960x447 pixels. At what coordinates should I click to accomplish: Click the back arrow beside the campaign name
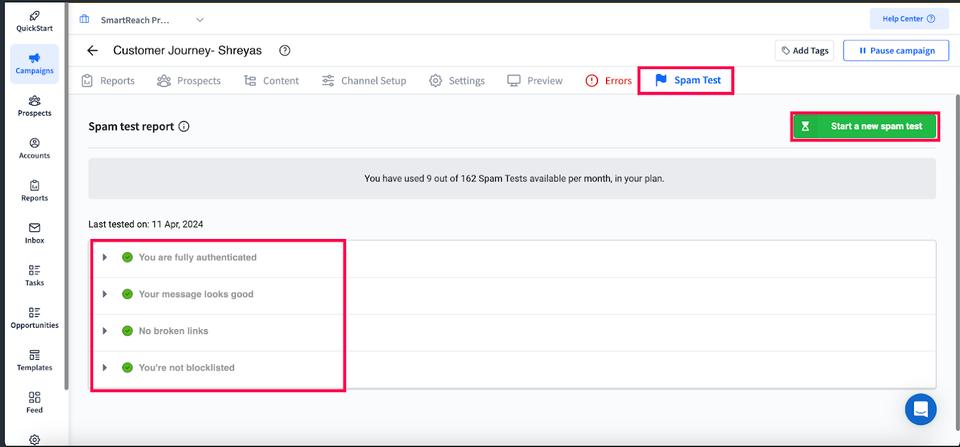(x=92, y=51)
